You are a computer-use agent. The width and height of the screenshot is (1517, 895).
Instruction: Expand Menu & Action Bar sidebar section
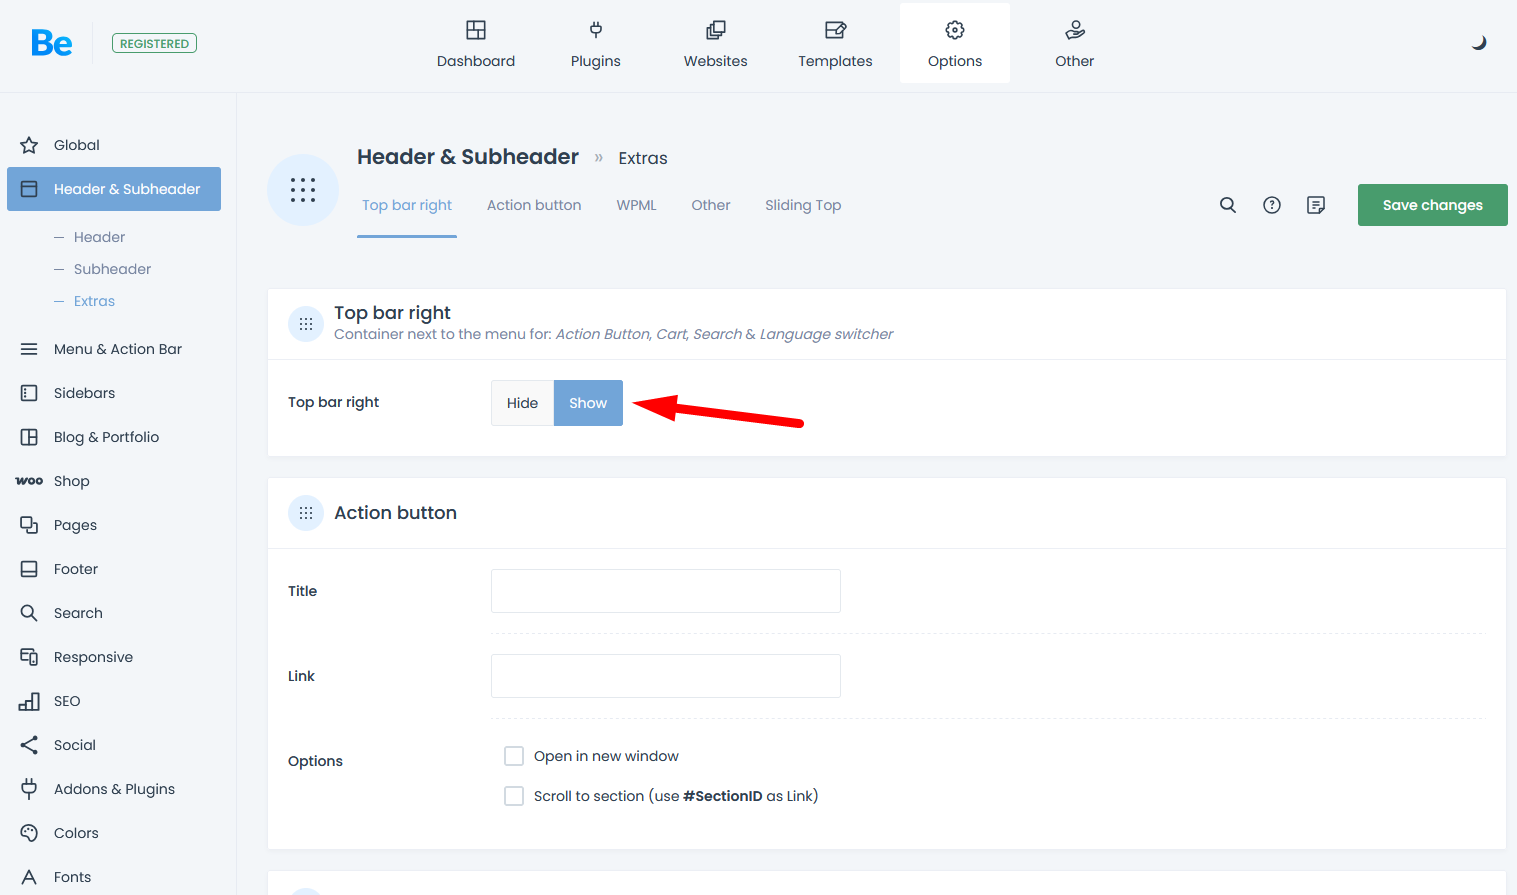pos(117,349)
